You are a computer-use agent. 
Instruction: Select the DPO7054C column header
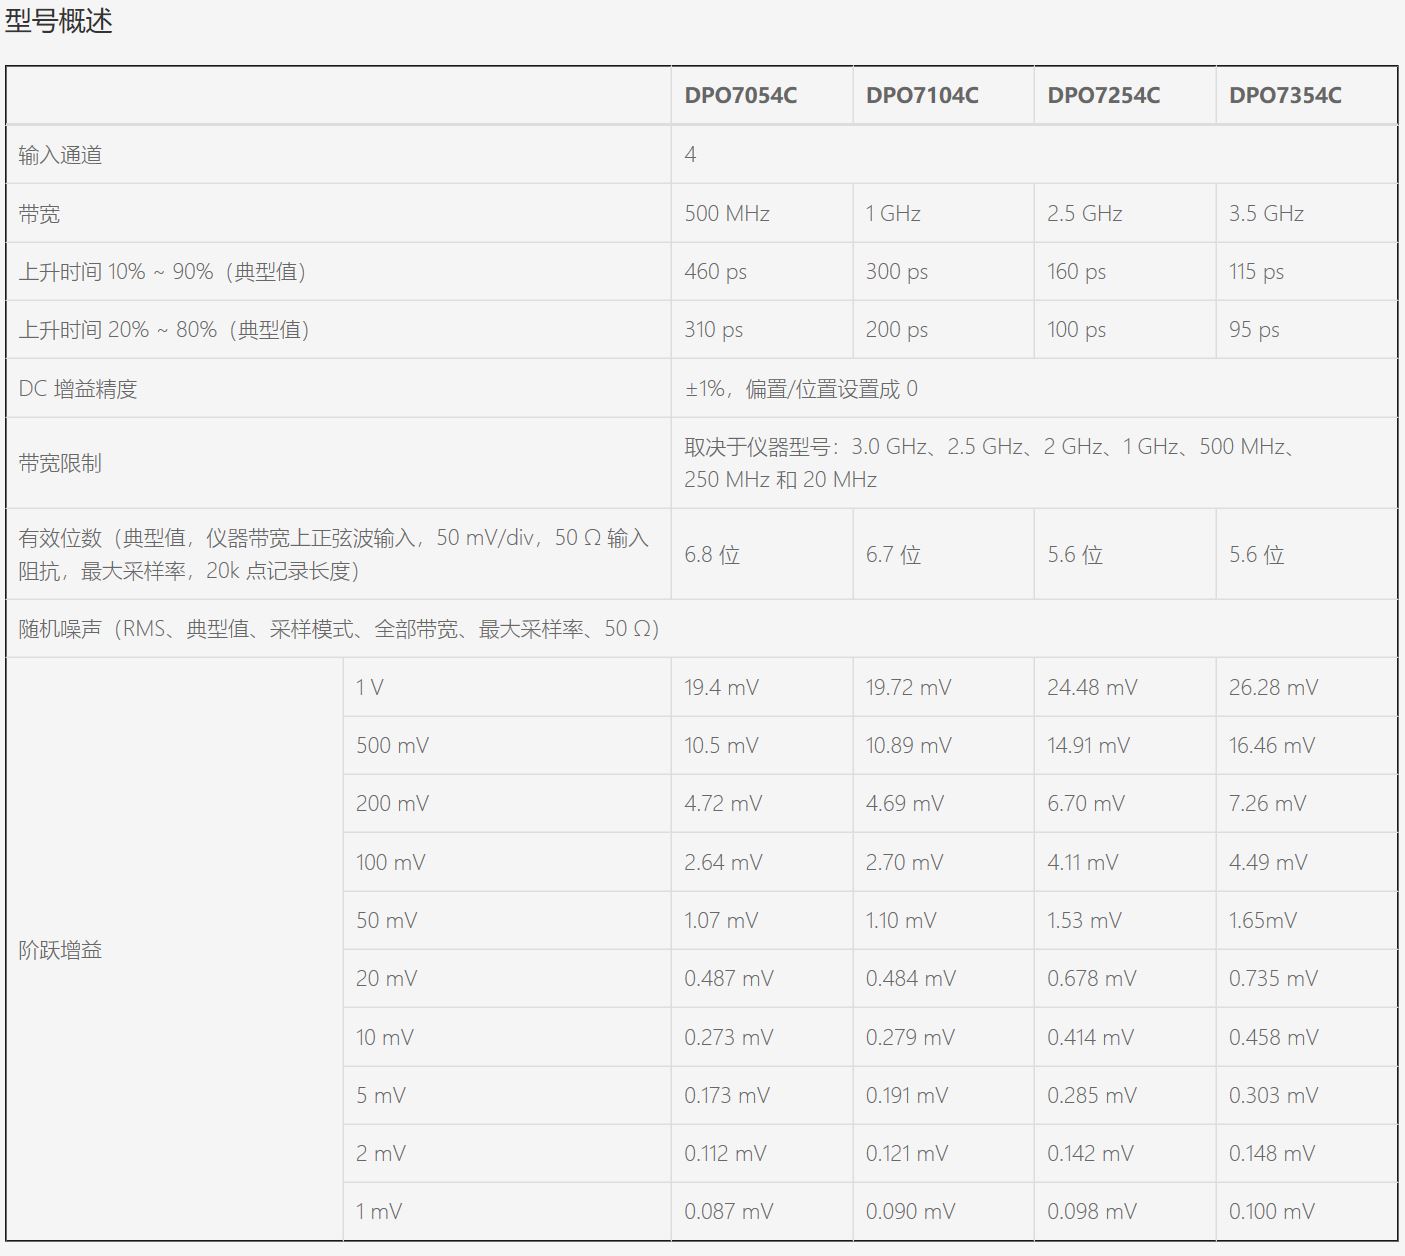click(x=740, y=96)
